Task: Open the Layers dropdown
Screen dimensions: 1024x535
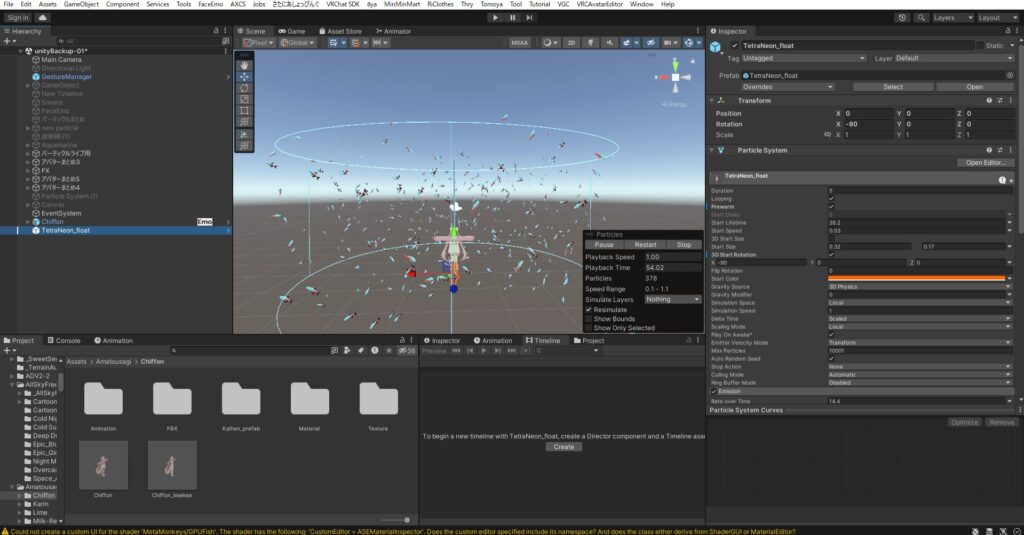Action: click(950, 17)
